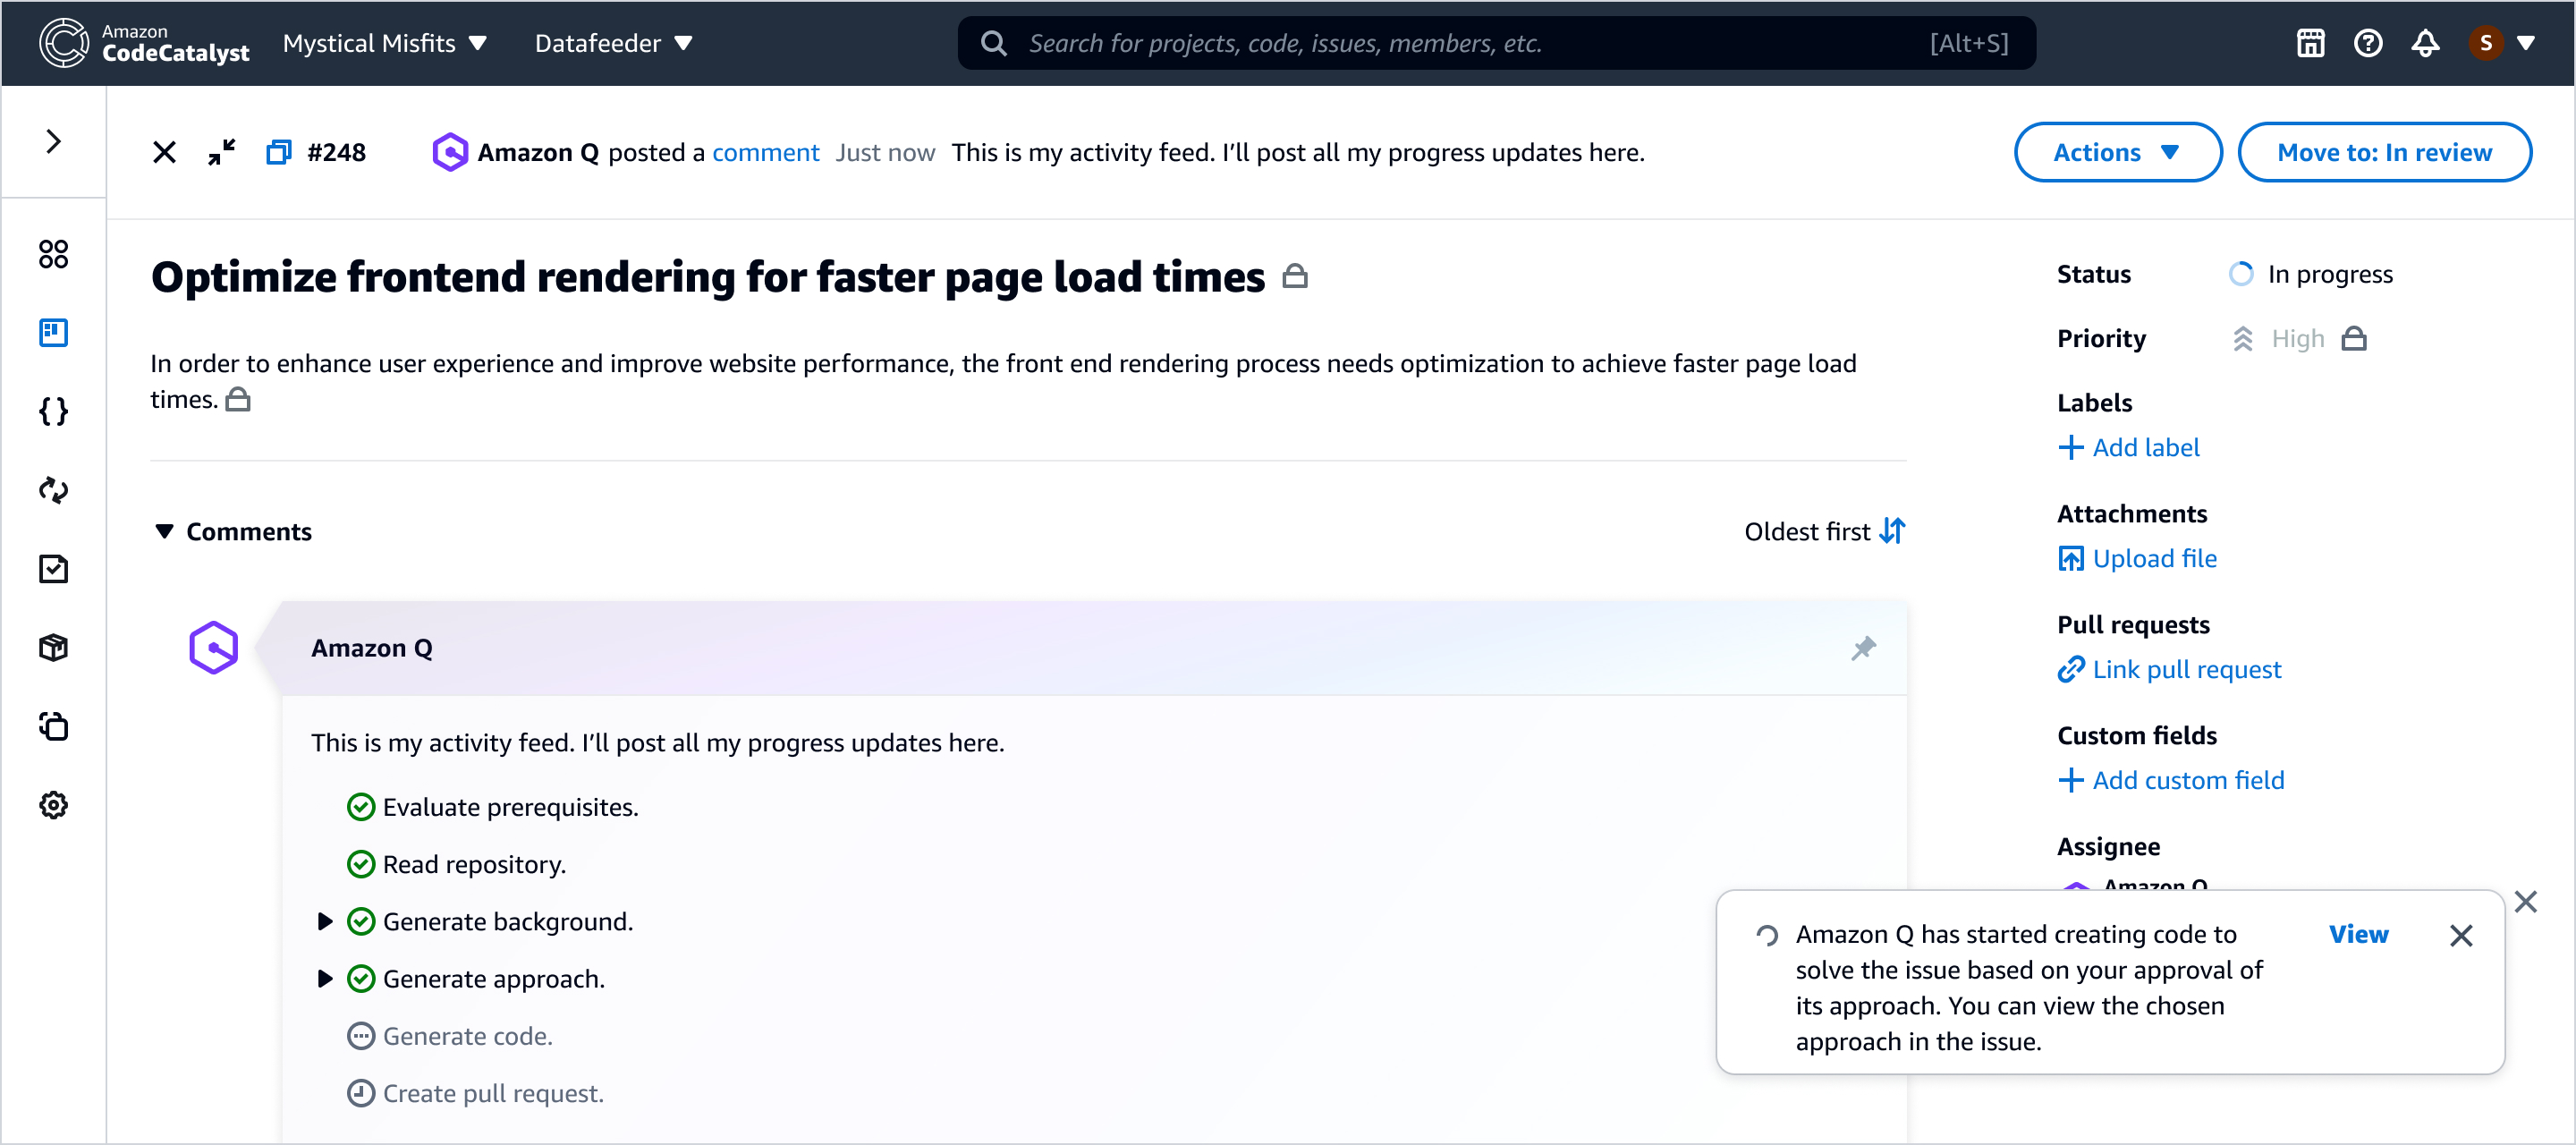The width and height of the screenshot is (2576, 1145).
Task: Click View in the Amazon Q notification
Action: click(x=2357, y=934)
